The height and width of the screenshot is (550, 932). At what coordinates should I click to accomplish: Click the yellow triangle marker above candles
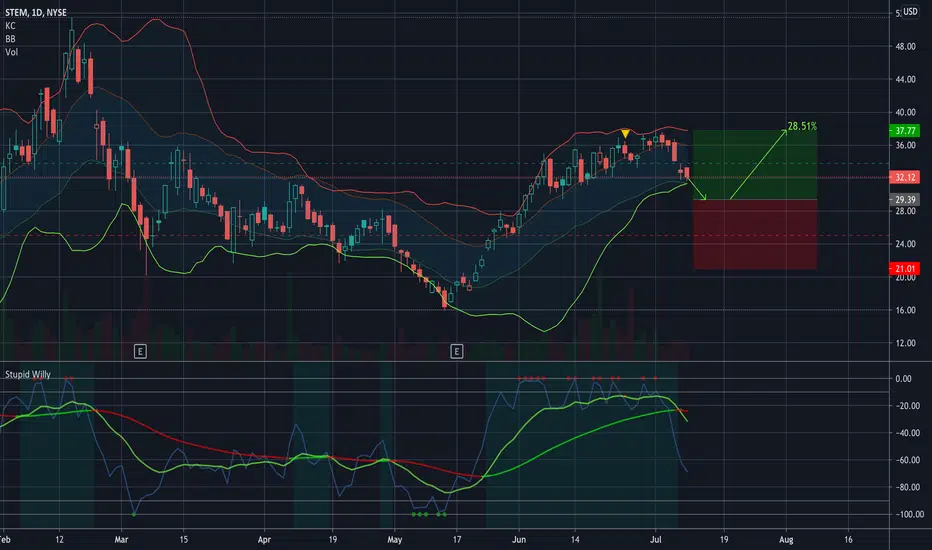tap(625, 134)
